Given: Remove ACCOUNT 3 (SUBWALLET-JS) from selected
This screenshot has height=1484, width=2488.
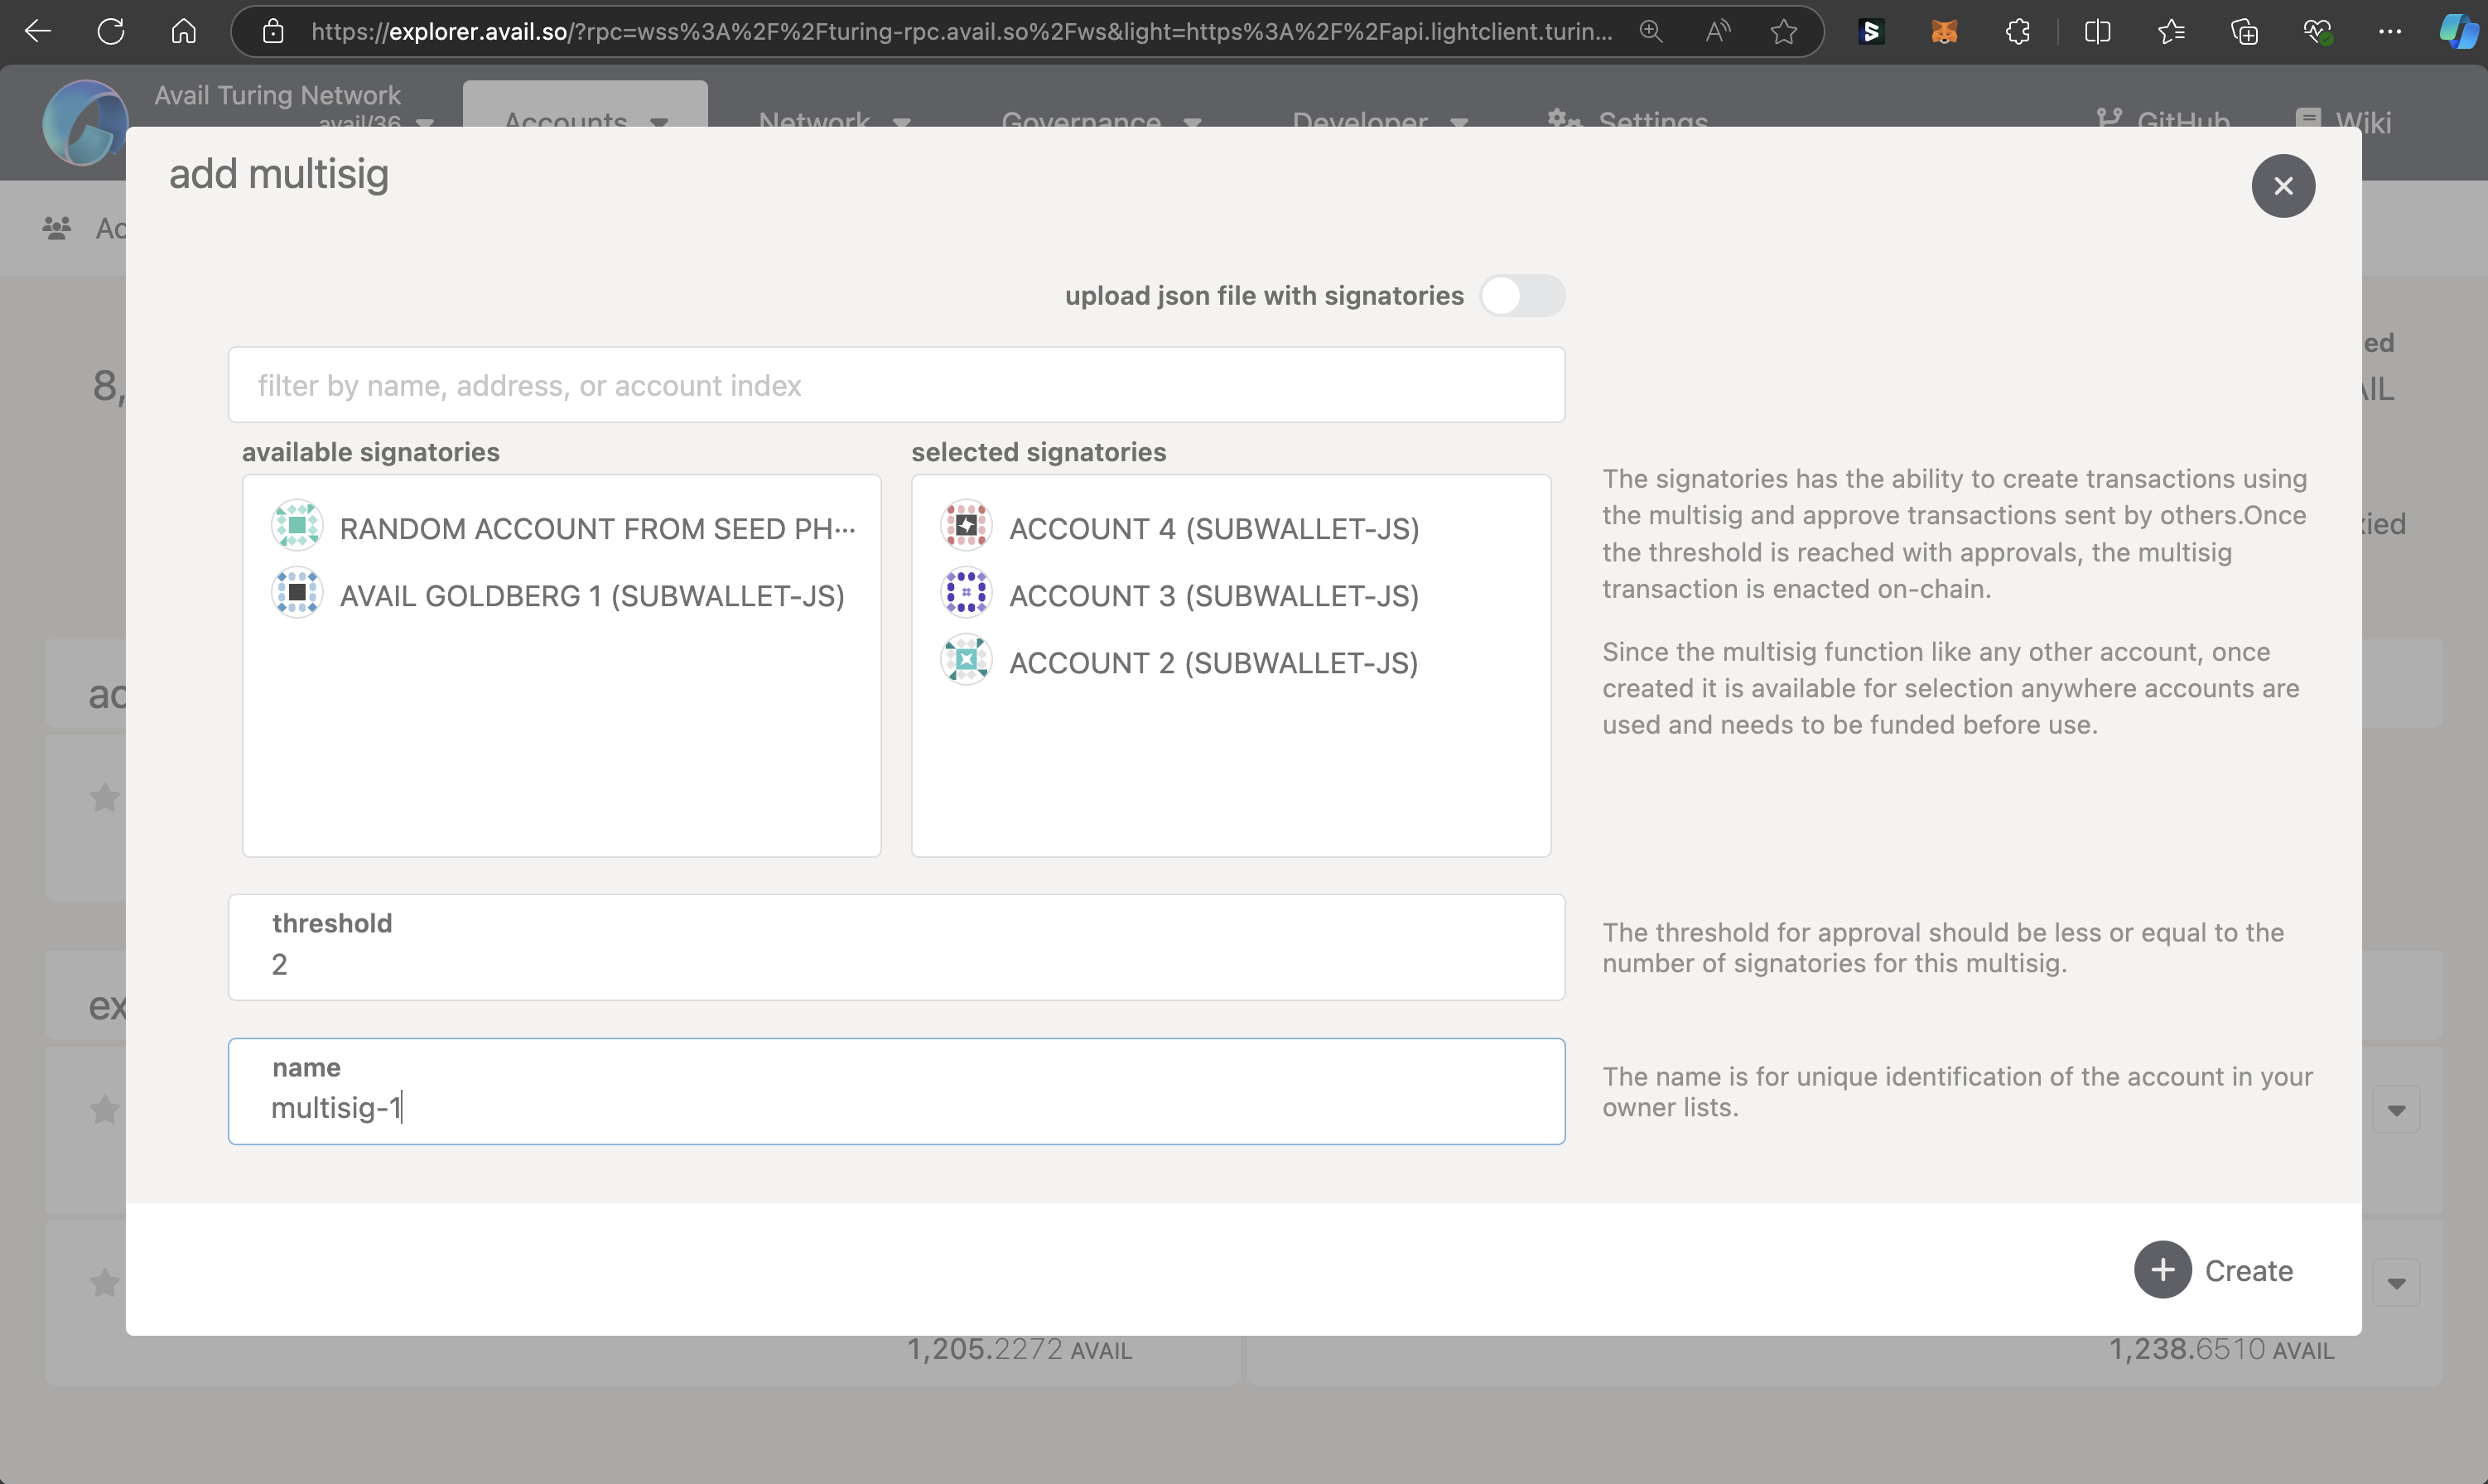Looking at the screenshot, I should click(x=1213, y=596).
